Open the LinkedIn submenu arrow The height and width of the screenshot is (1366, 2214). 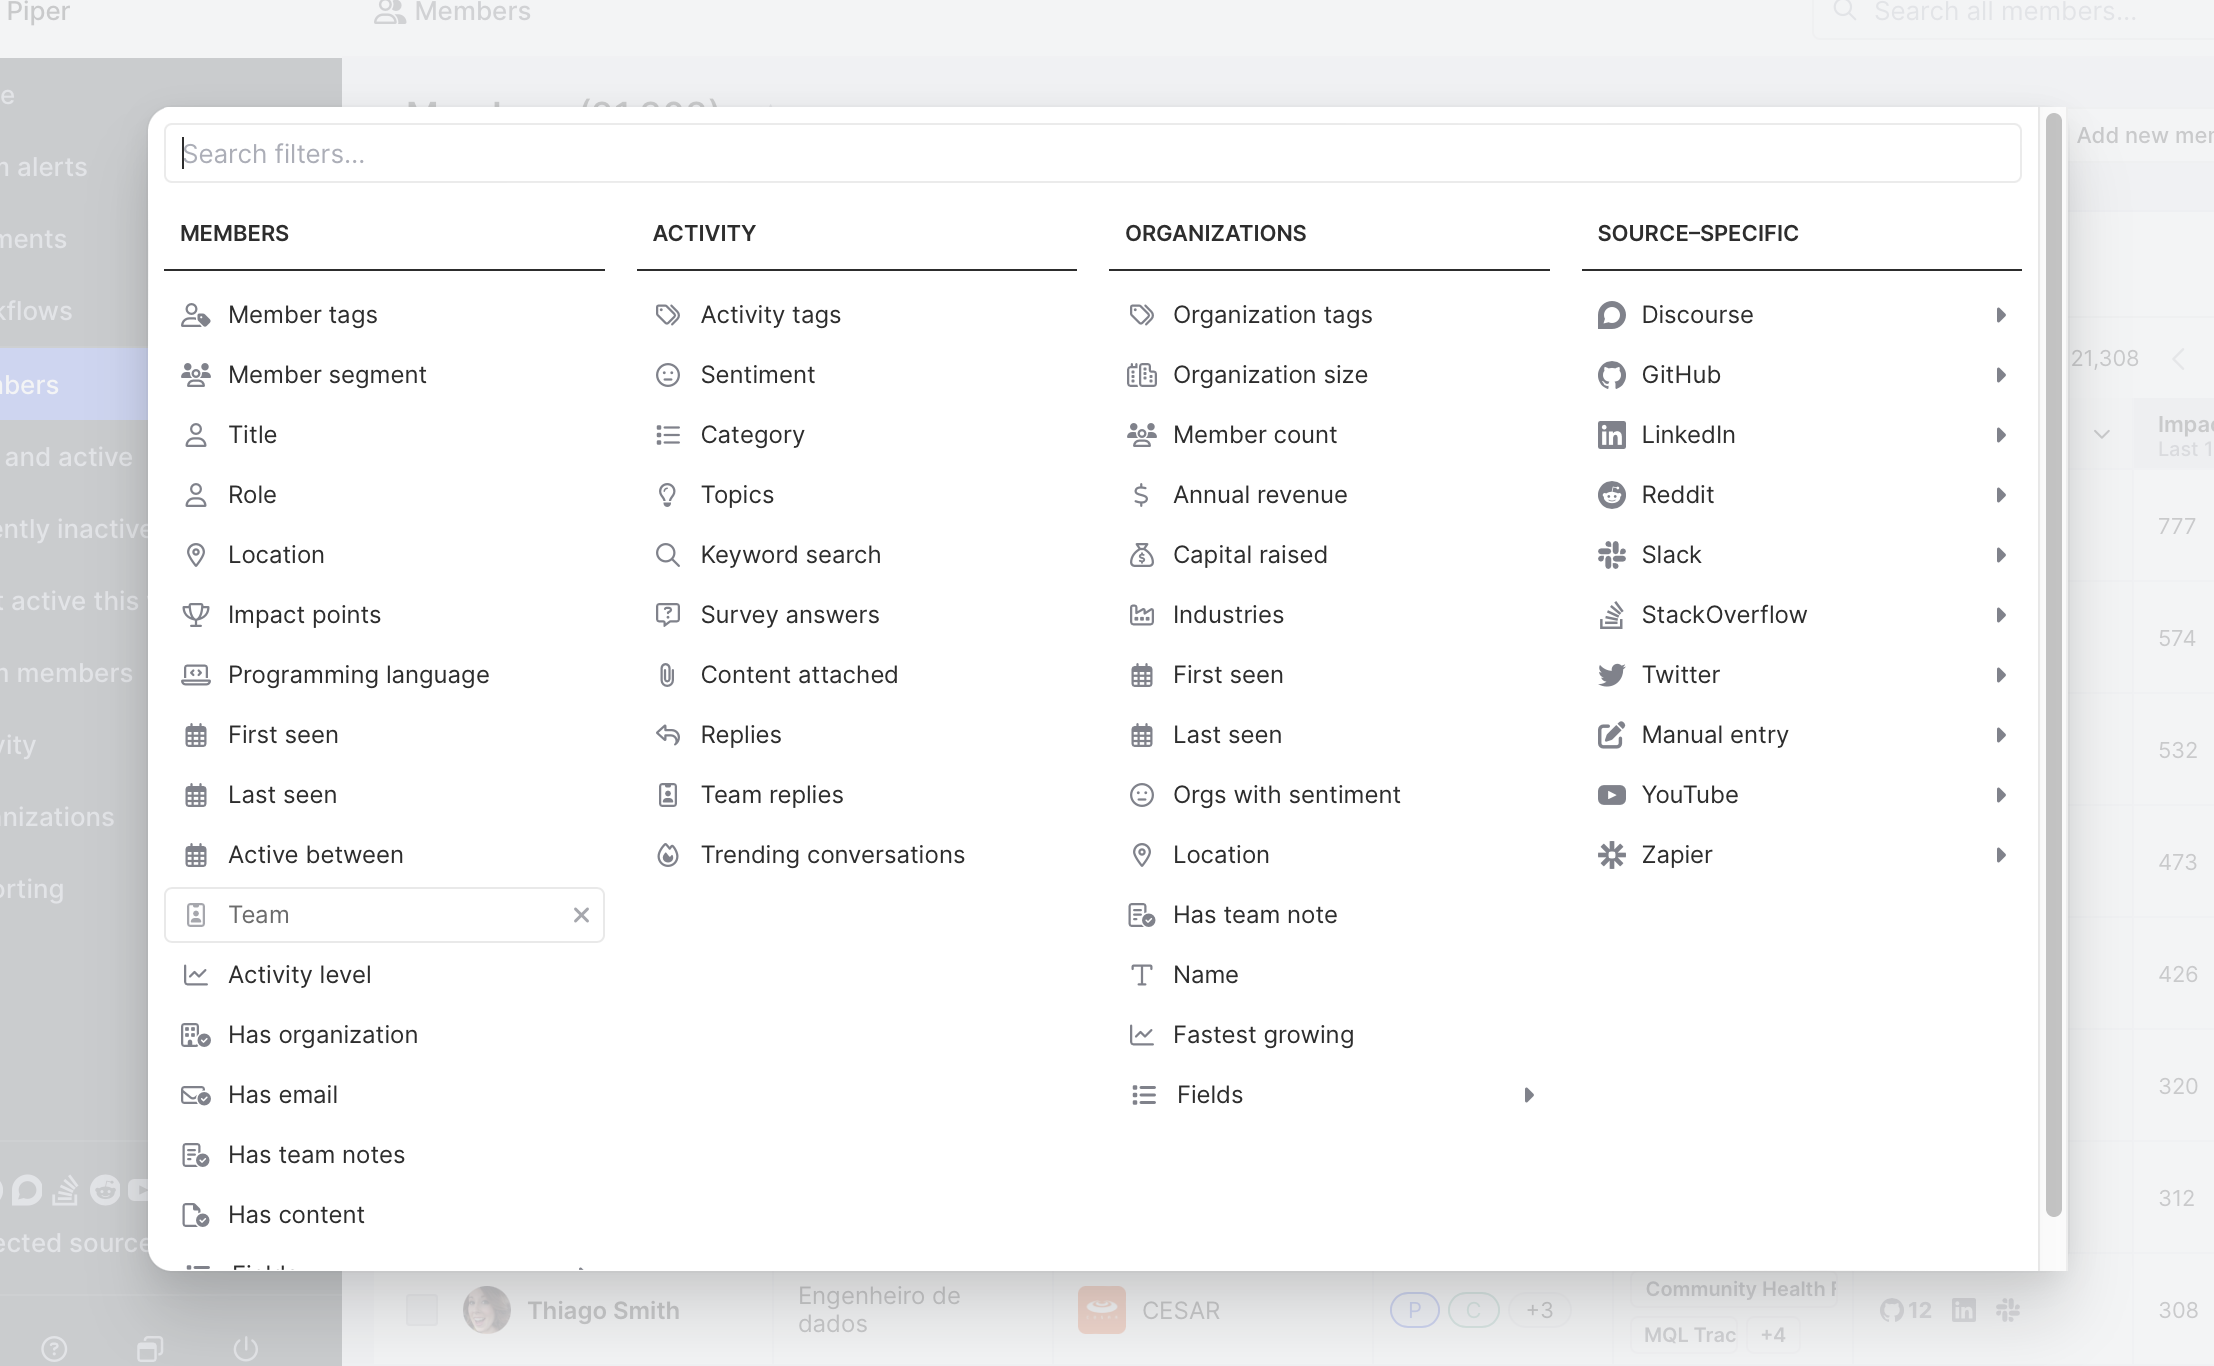pyautogui.click(x=2001, y=435)
